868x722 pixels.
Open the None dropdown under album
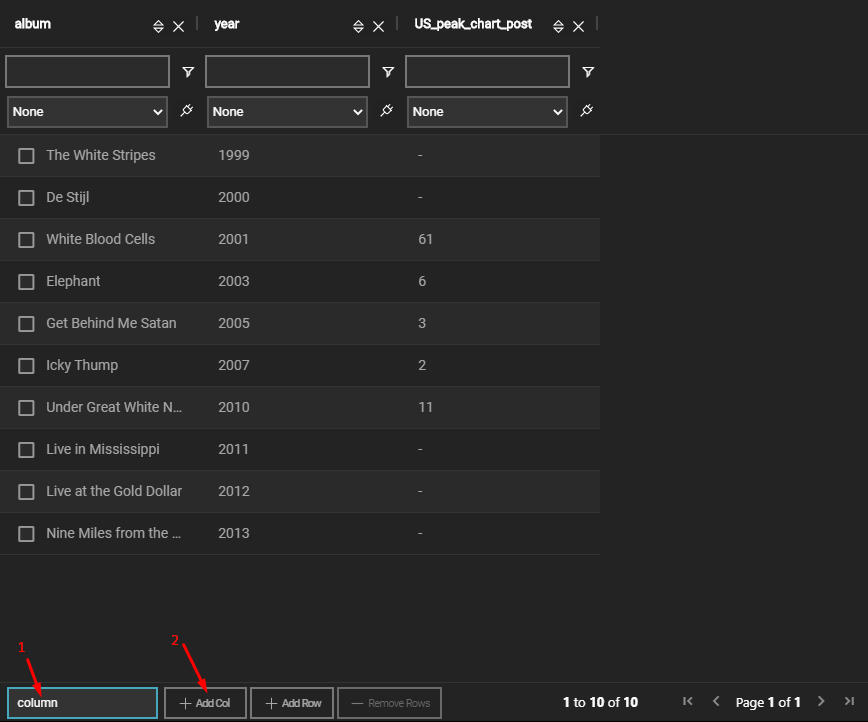pos(87,111)
